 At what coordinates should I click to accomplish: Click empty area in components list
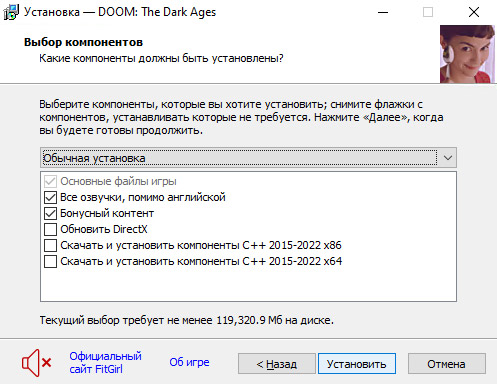[248, 285]
